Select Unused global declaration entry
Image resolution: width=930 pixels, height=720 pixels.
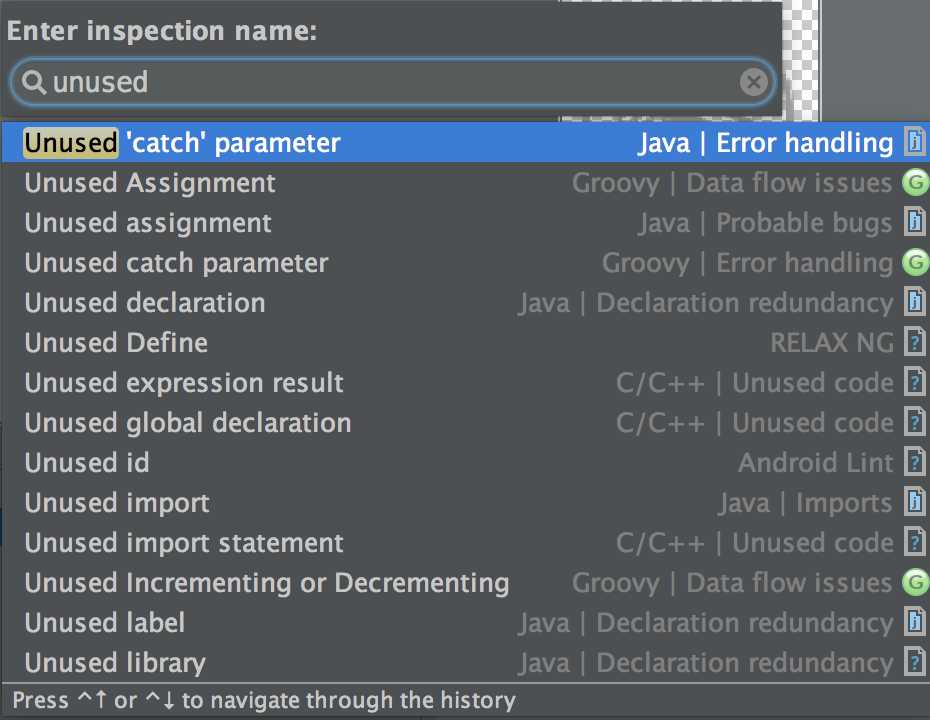click(x=188, y=423)
